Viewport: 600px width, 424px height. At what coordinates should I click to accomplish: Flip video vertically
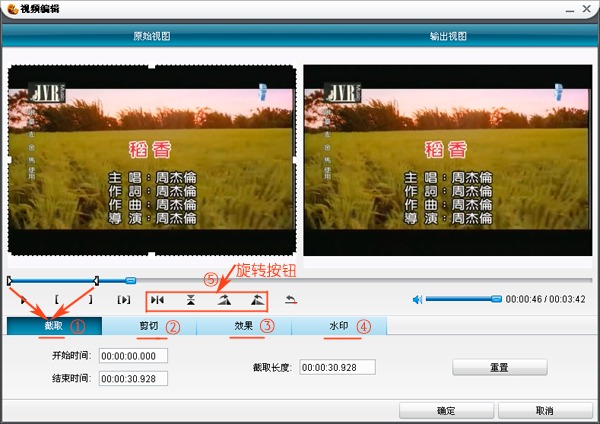(x=191, y=300)
